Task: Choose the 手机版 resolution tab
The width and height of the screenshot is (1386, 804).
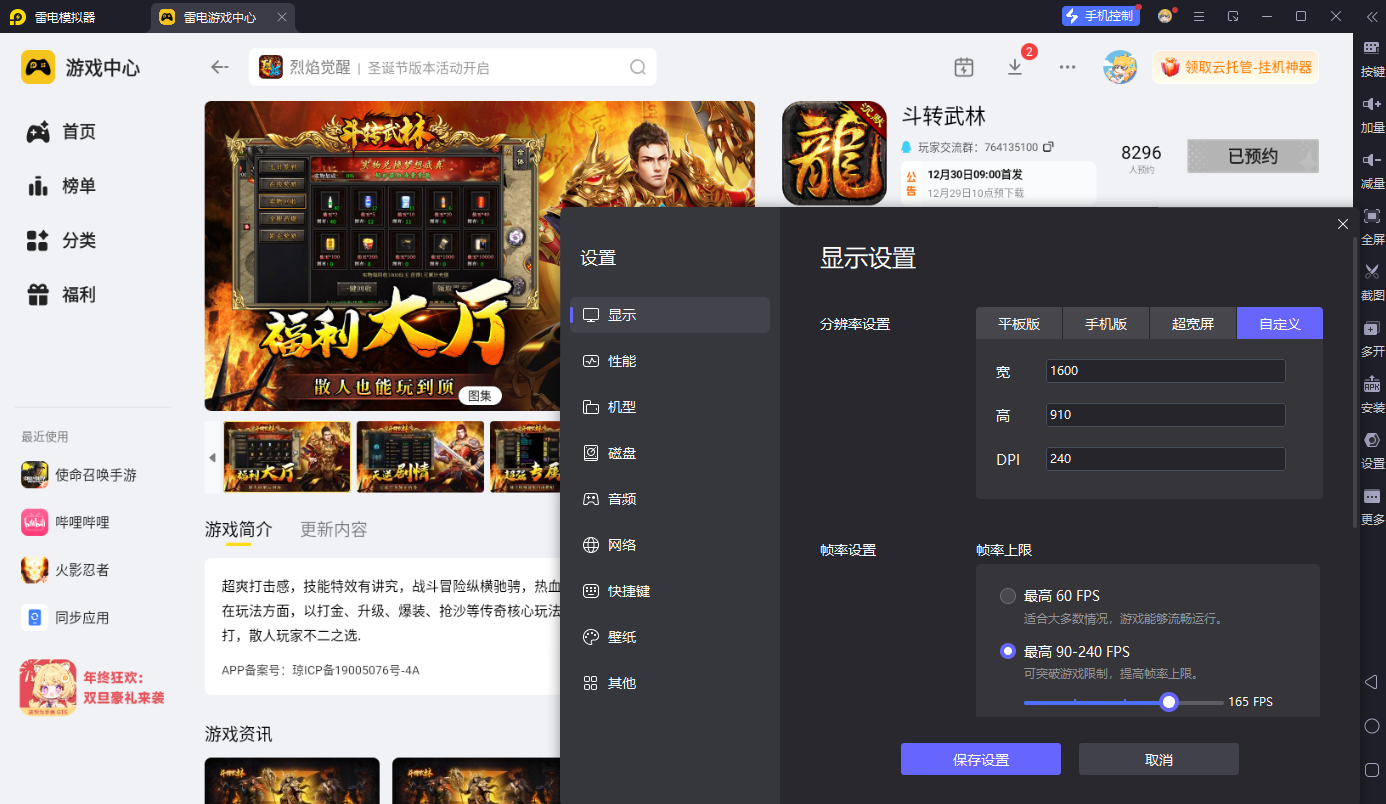Action: click(x=1106, y=324)
